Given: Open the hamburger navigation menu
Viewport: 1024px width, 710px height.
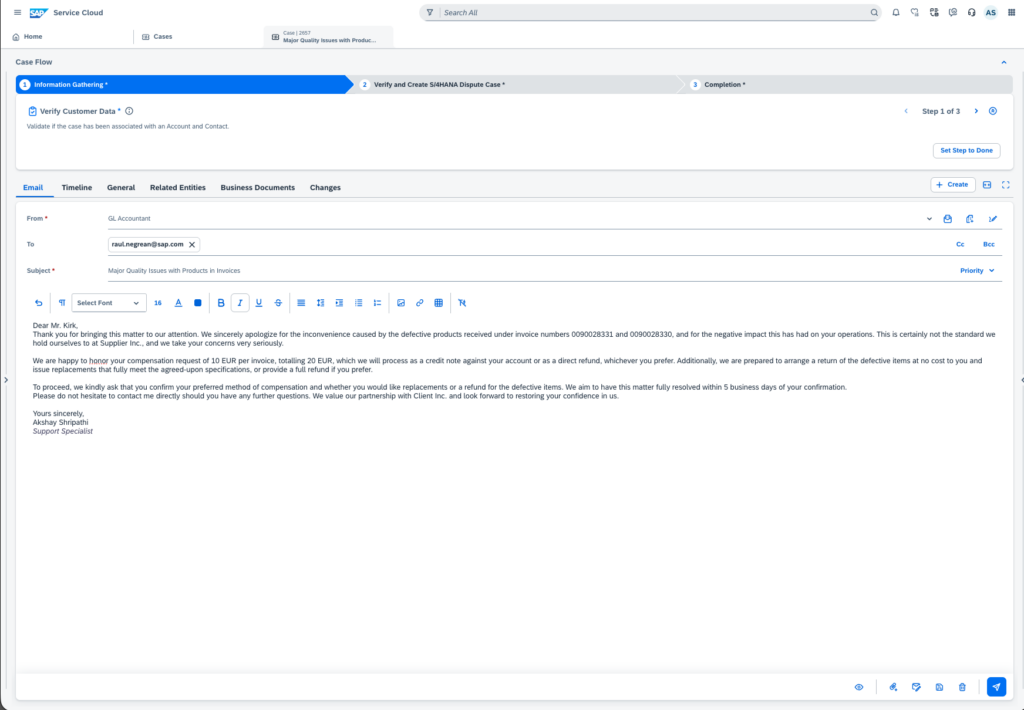Looking at the screenshot, I should (x=18, y=12).
